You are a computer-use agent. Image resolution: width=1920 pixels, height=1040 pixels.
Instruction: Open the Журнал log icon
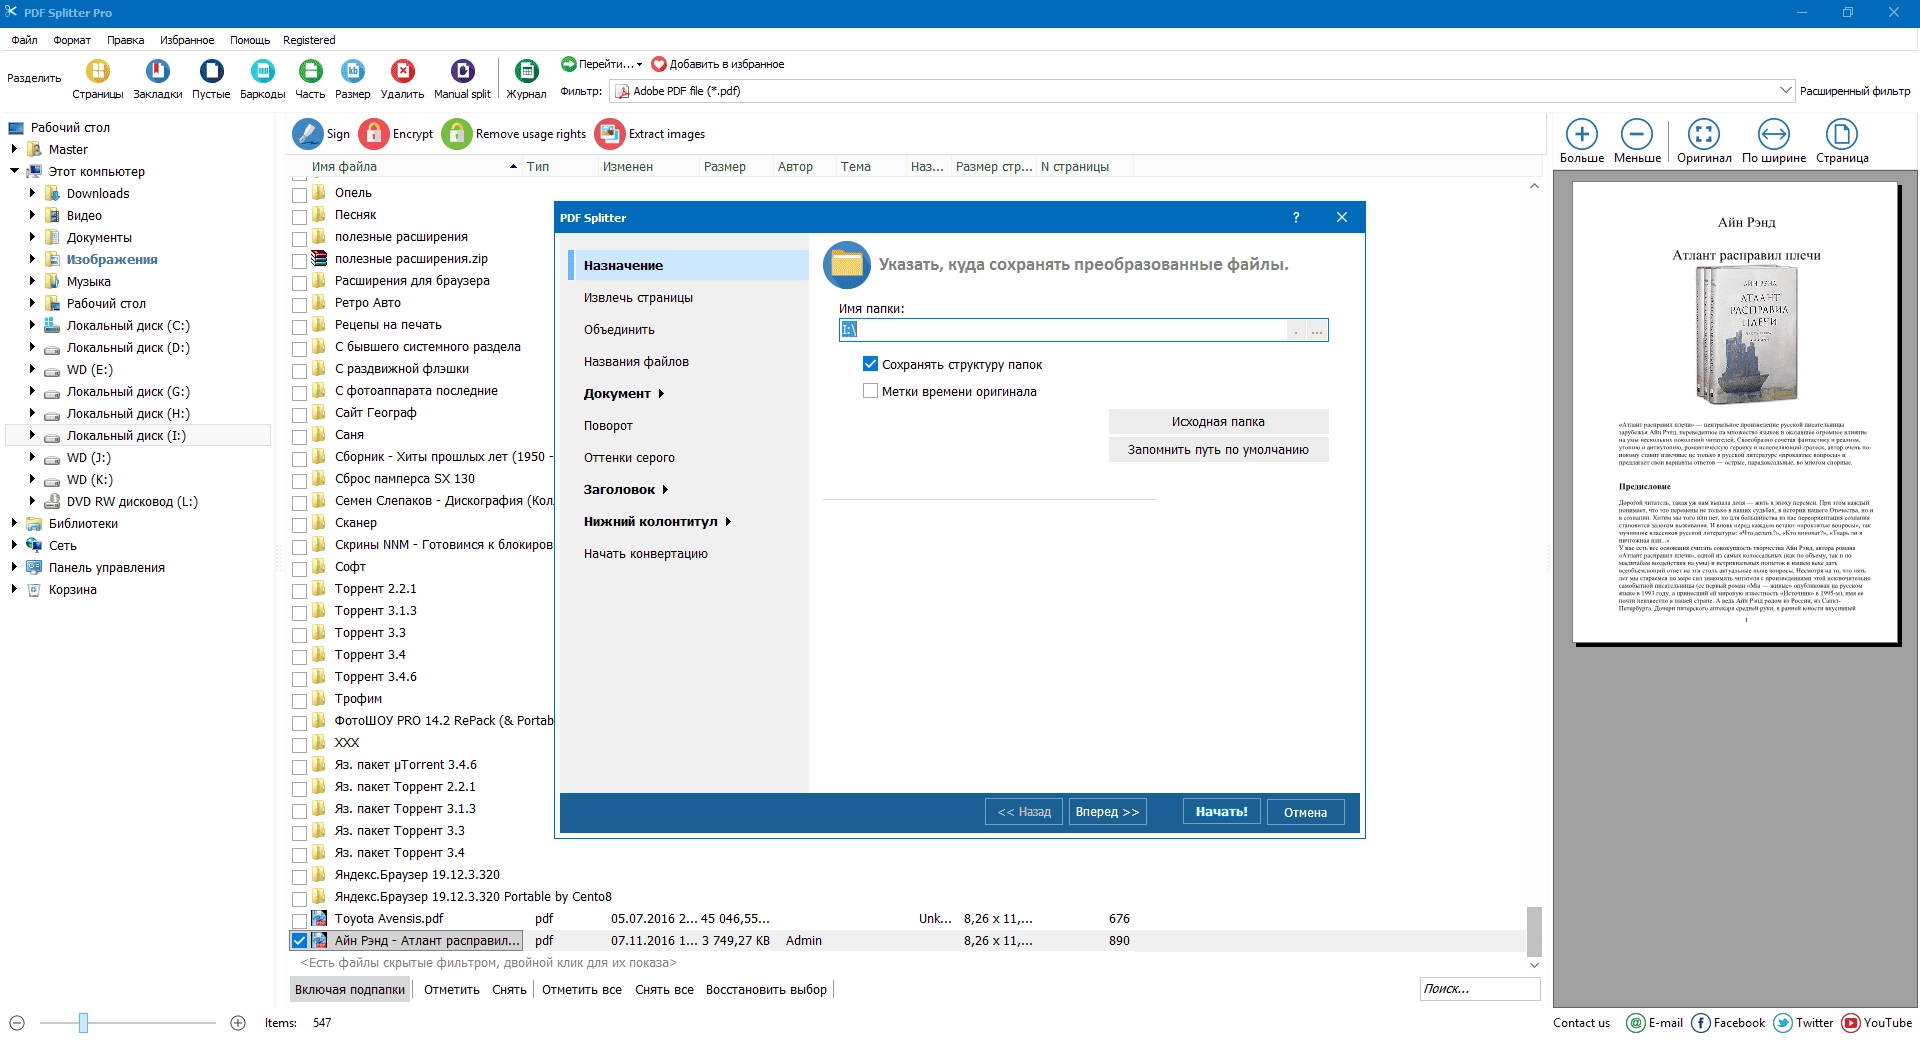(526, 78)
